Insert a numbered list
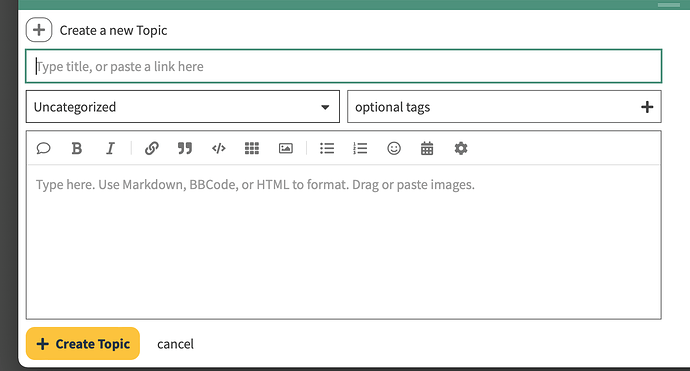Image resolution: width=690 pixels, height=371 pixels. [360, 148]
